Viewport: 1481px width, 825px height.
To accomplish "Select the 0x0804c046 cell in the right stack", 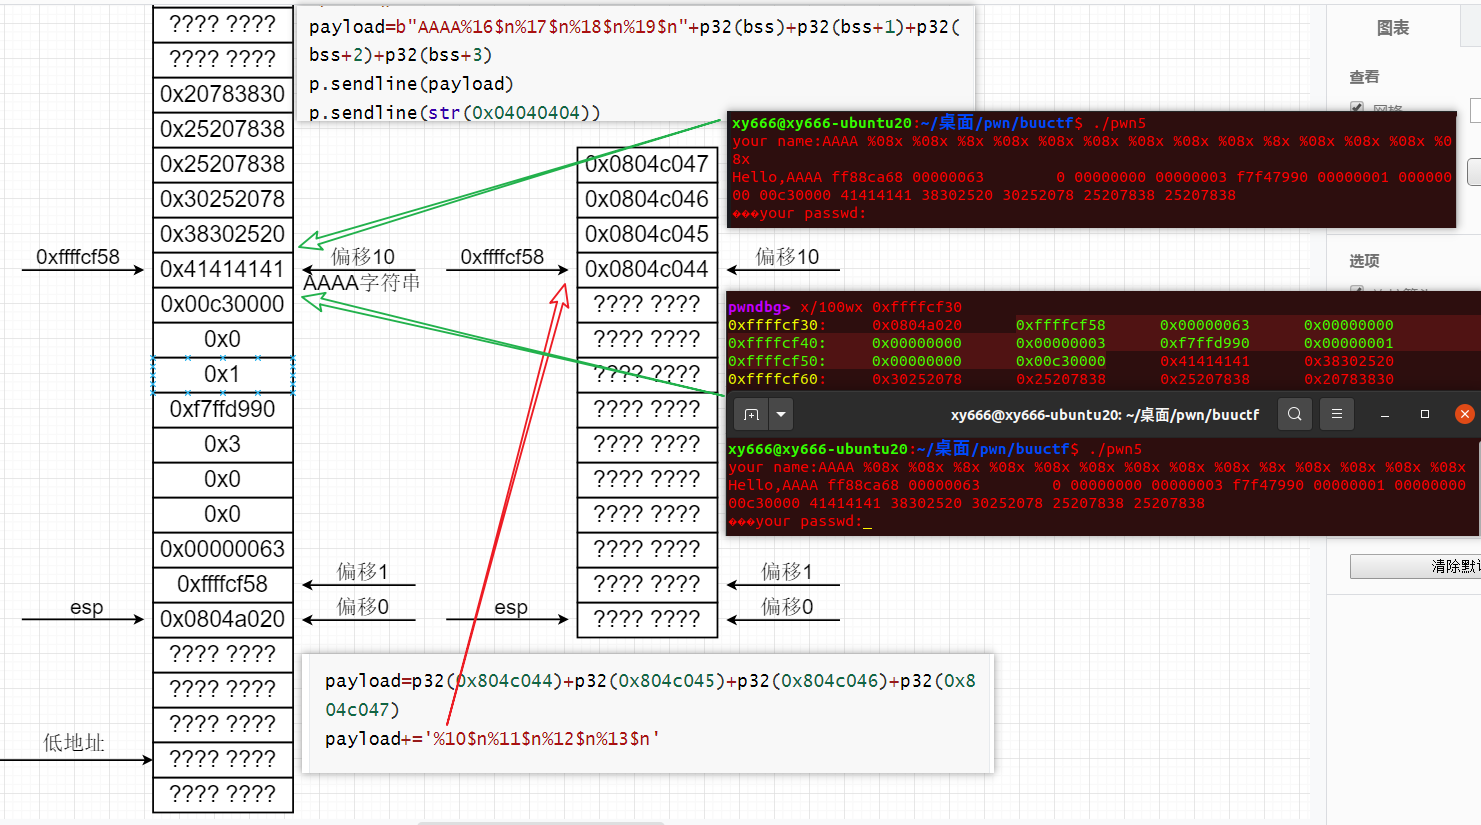I will point(647,199).
